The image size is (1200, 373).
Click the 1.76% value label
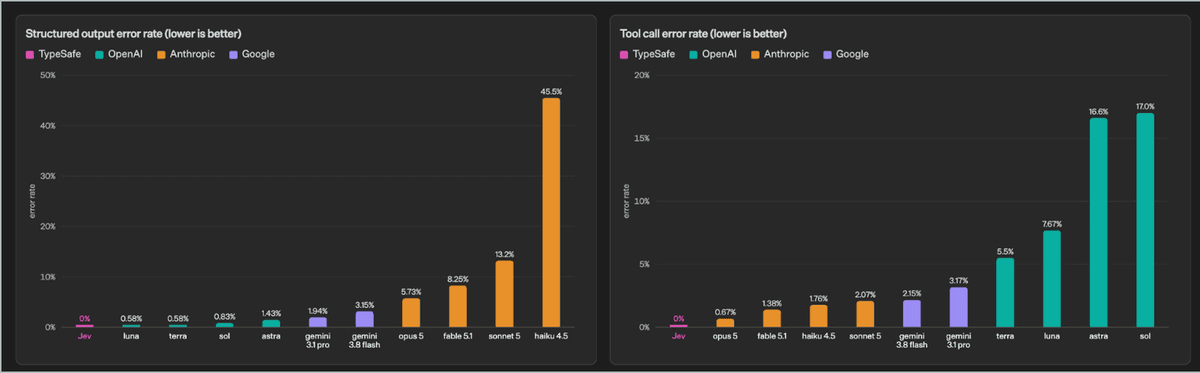[x=819, y=298]
